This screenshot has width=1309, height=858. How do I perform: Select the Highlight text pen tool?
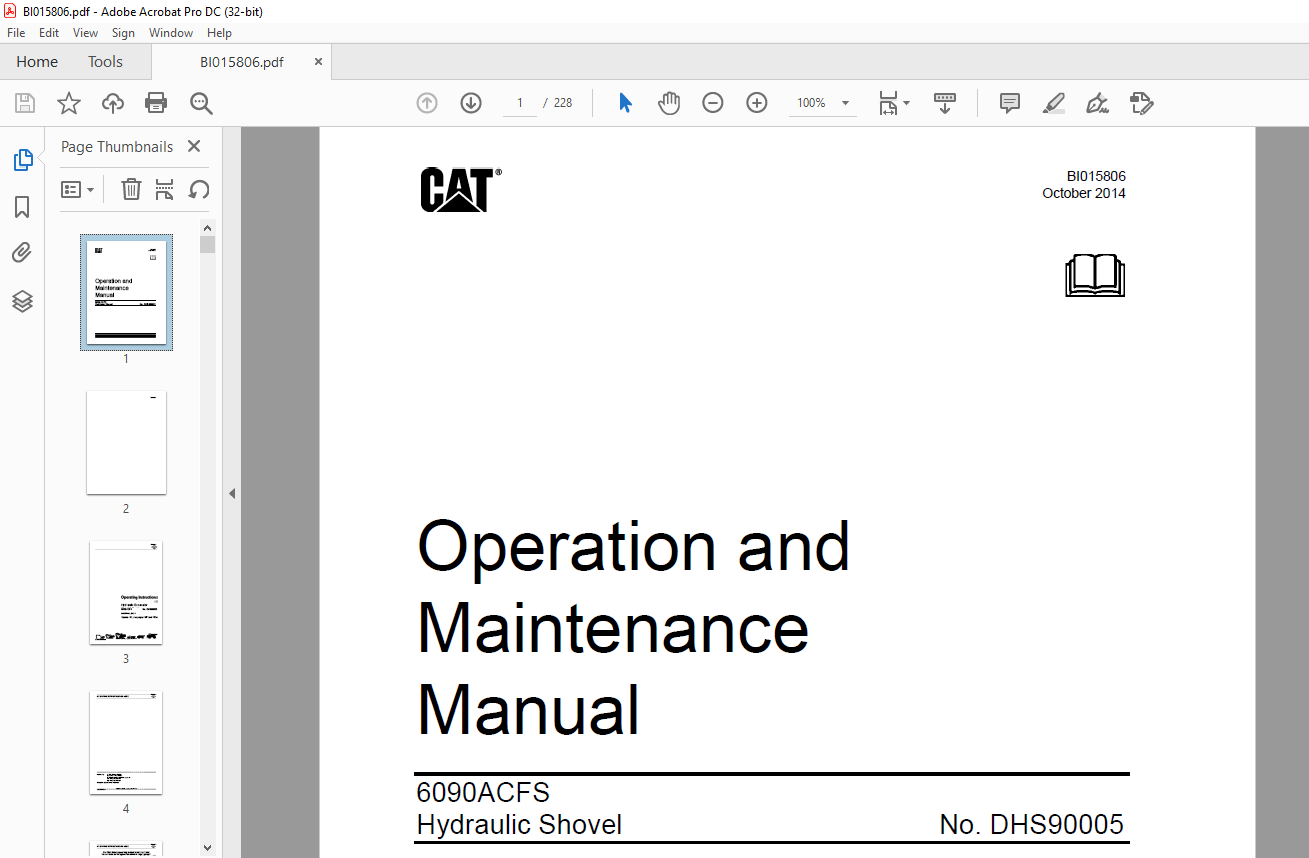pos(1054,103)
